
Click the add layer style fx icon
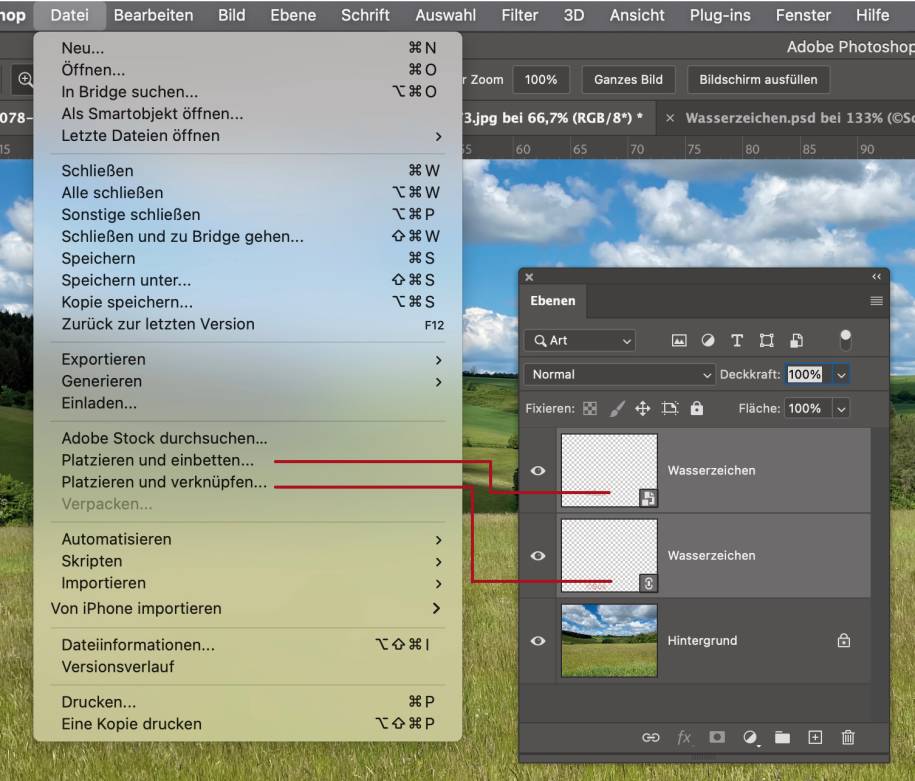pos(683,738)
